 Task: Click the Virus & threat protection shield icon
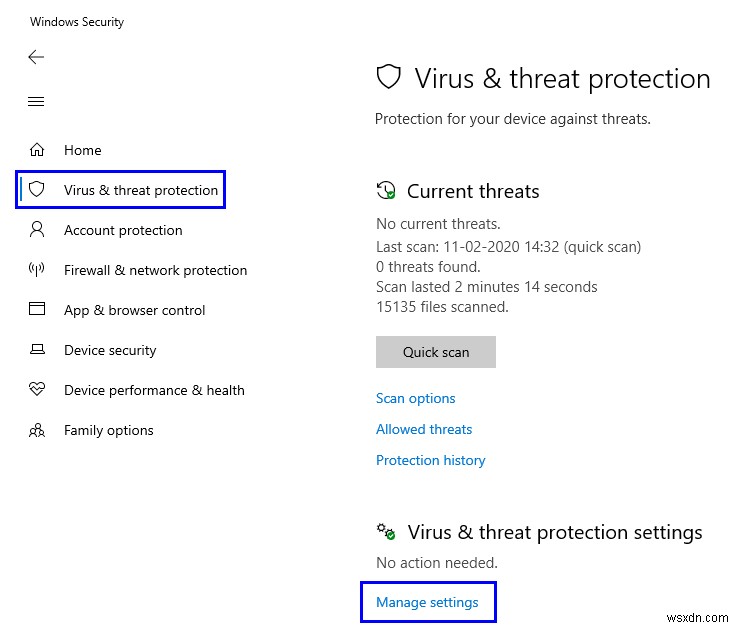pyautogui.click(x=37, y=190)
